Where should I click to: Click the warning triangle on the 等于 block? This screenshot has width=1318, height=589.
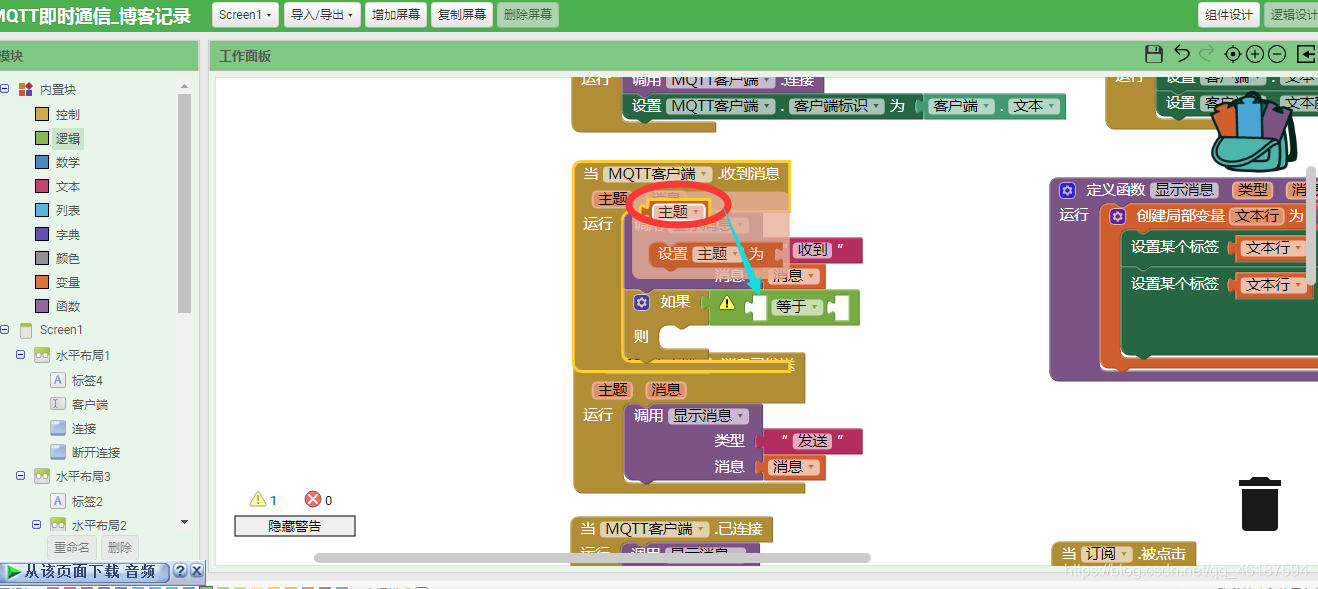727,303
